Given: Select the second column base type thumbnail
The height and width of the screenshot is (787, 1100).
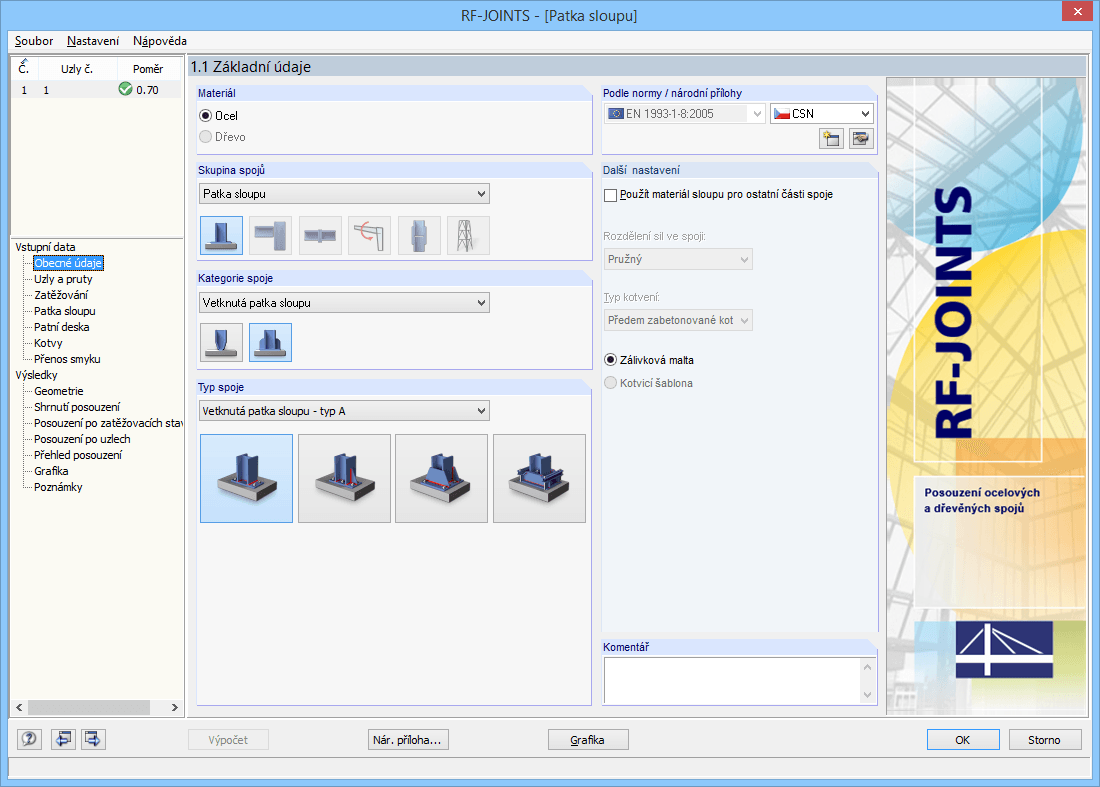Looking at the screenshot, I should click(x=344, y=478).
